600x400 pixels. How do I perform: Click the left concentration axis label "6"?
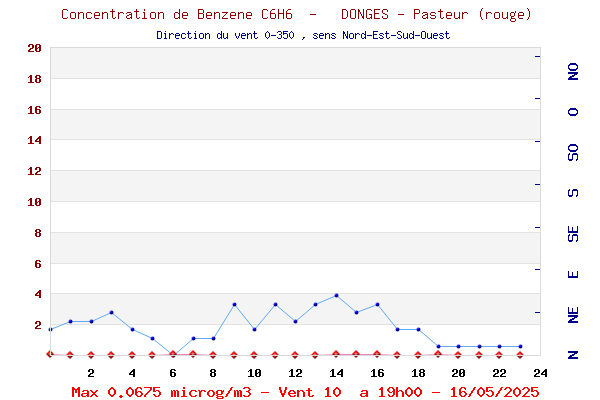(38, 264)
